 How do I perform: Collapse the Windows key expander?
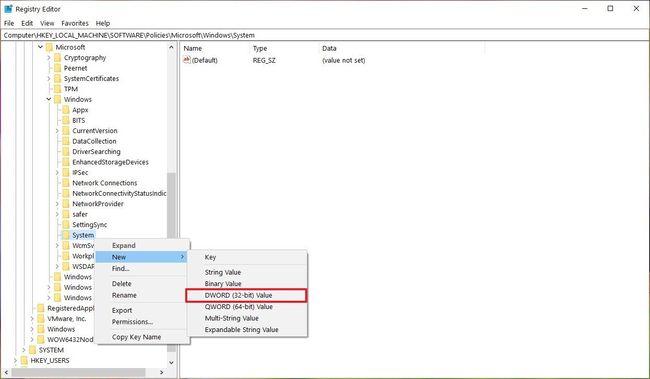[x=49, y=99]
